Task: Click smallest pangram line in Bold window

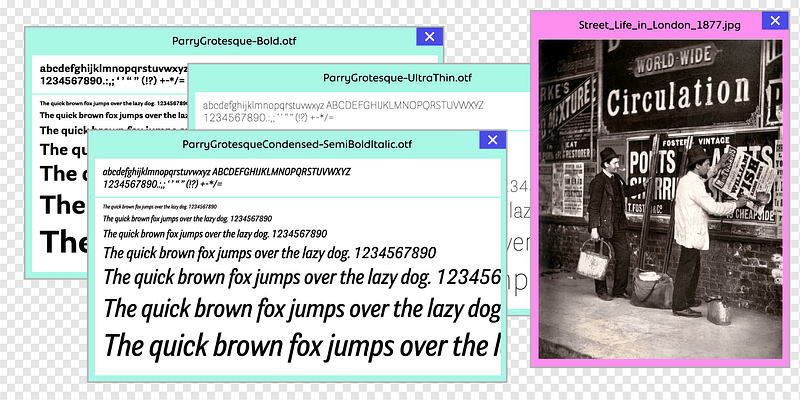Action: pyautogui.click(x=112, y=103)
